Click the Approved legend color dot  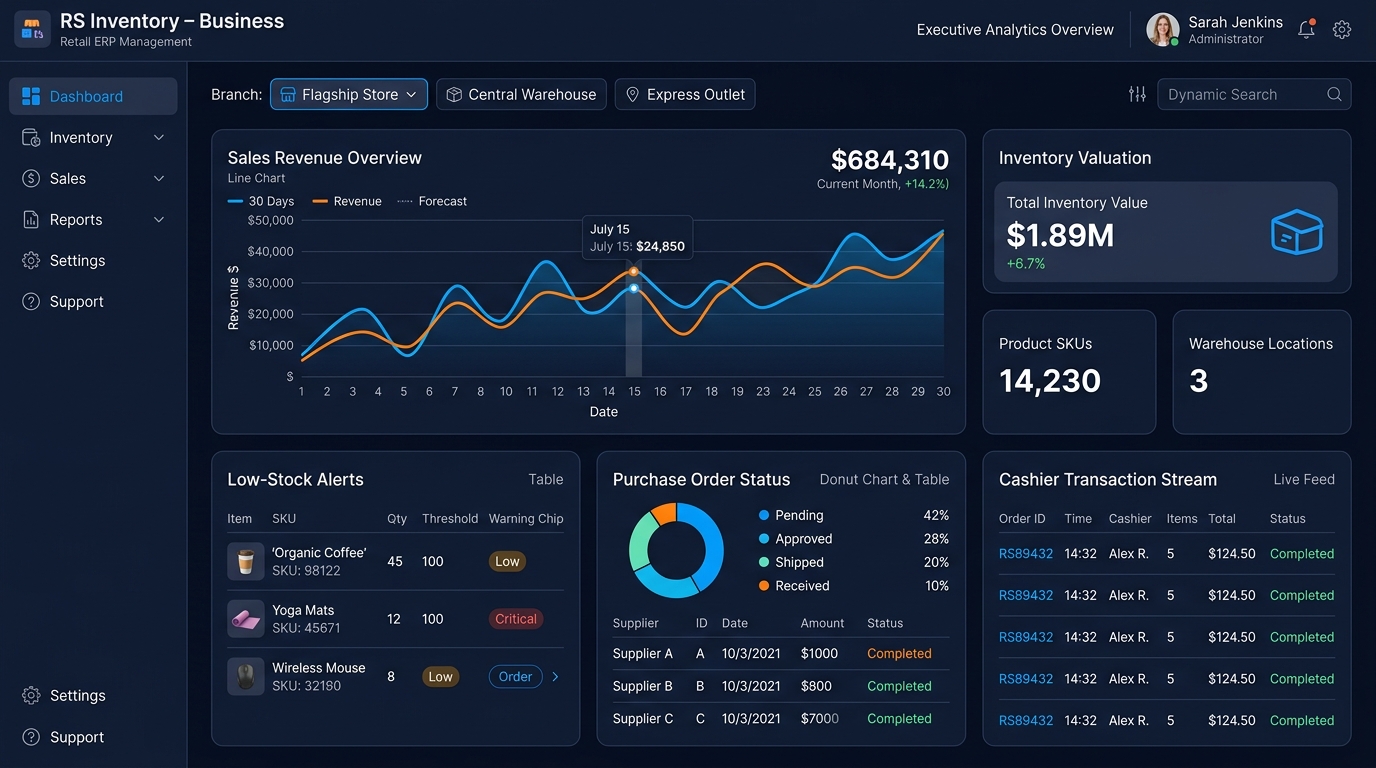coord(764,539)
